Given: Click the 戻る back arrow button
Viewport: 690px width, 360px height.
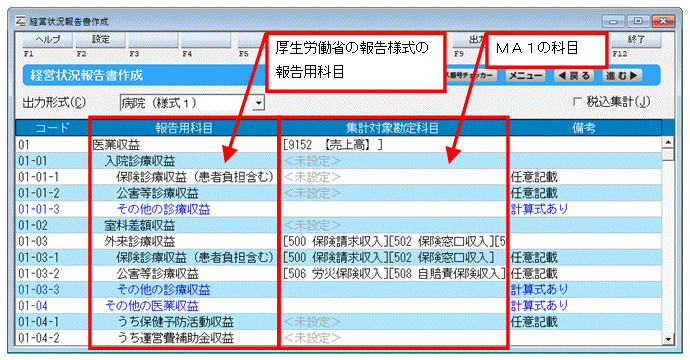Looking at the screenshot, I should [573, 76].
